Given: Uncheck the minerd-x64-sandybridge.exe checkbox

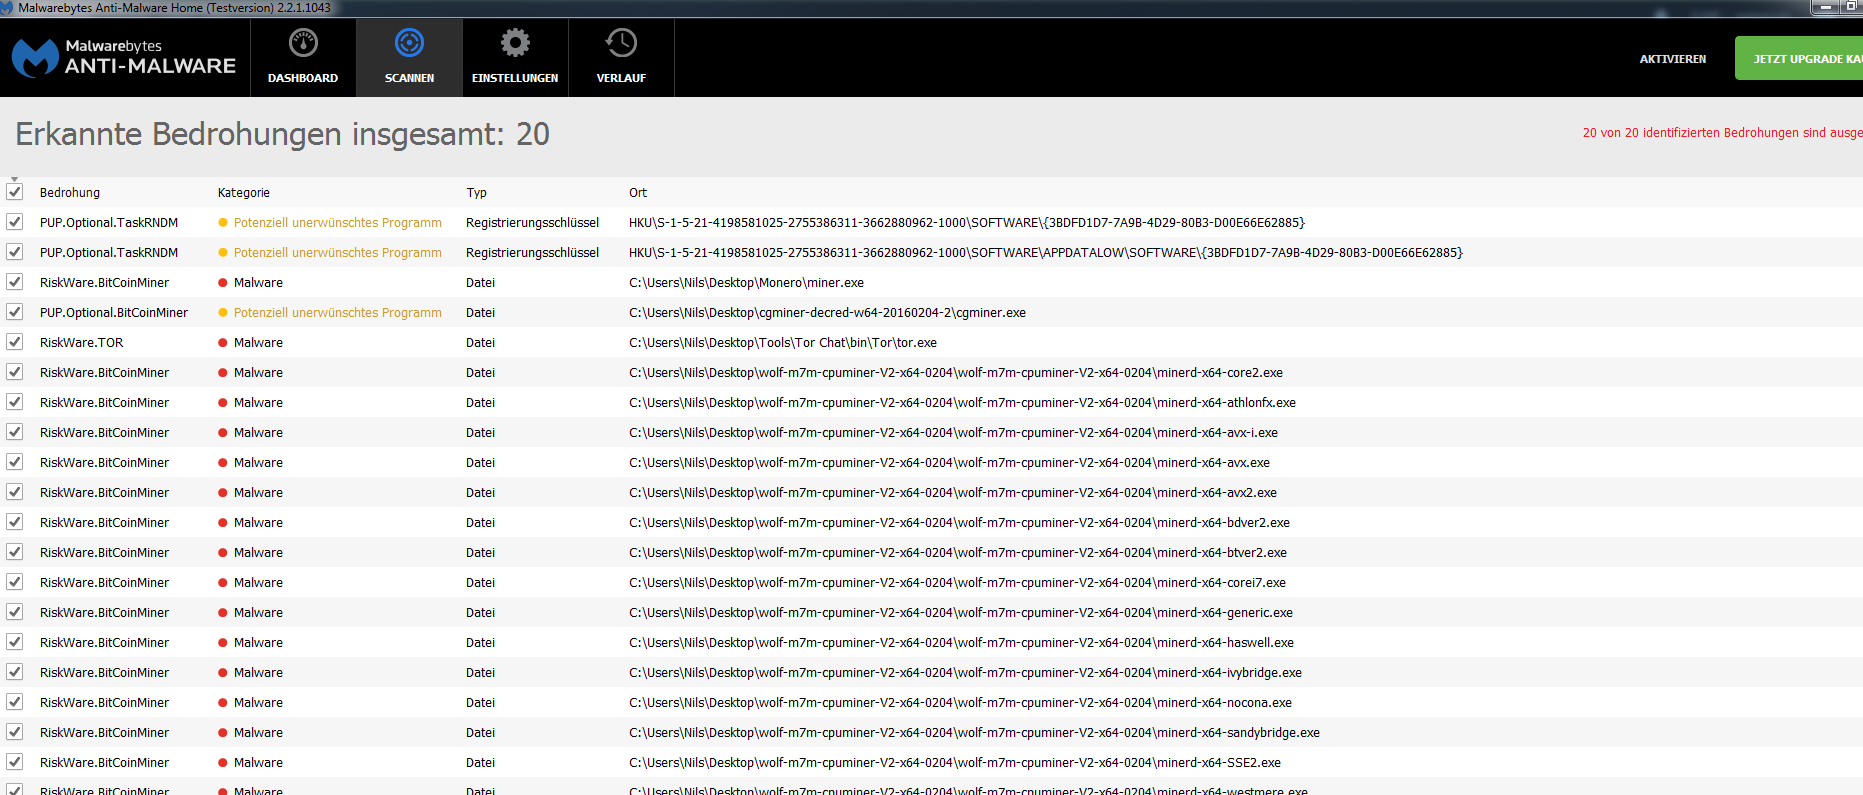Looking at the screenshot, I should (14, 732).
